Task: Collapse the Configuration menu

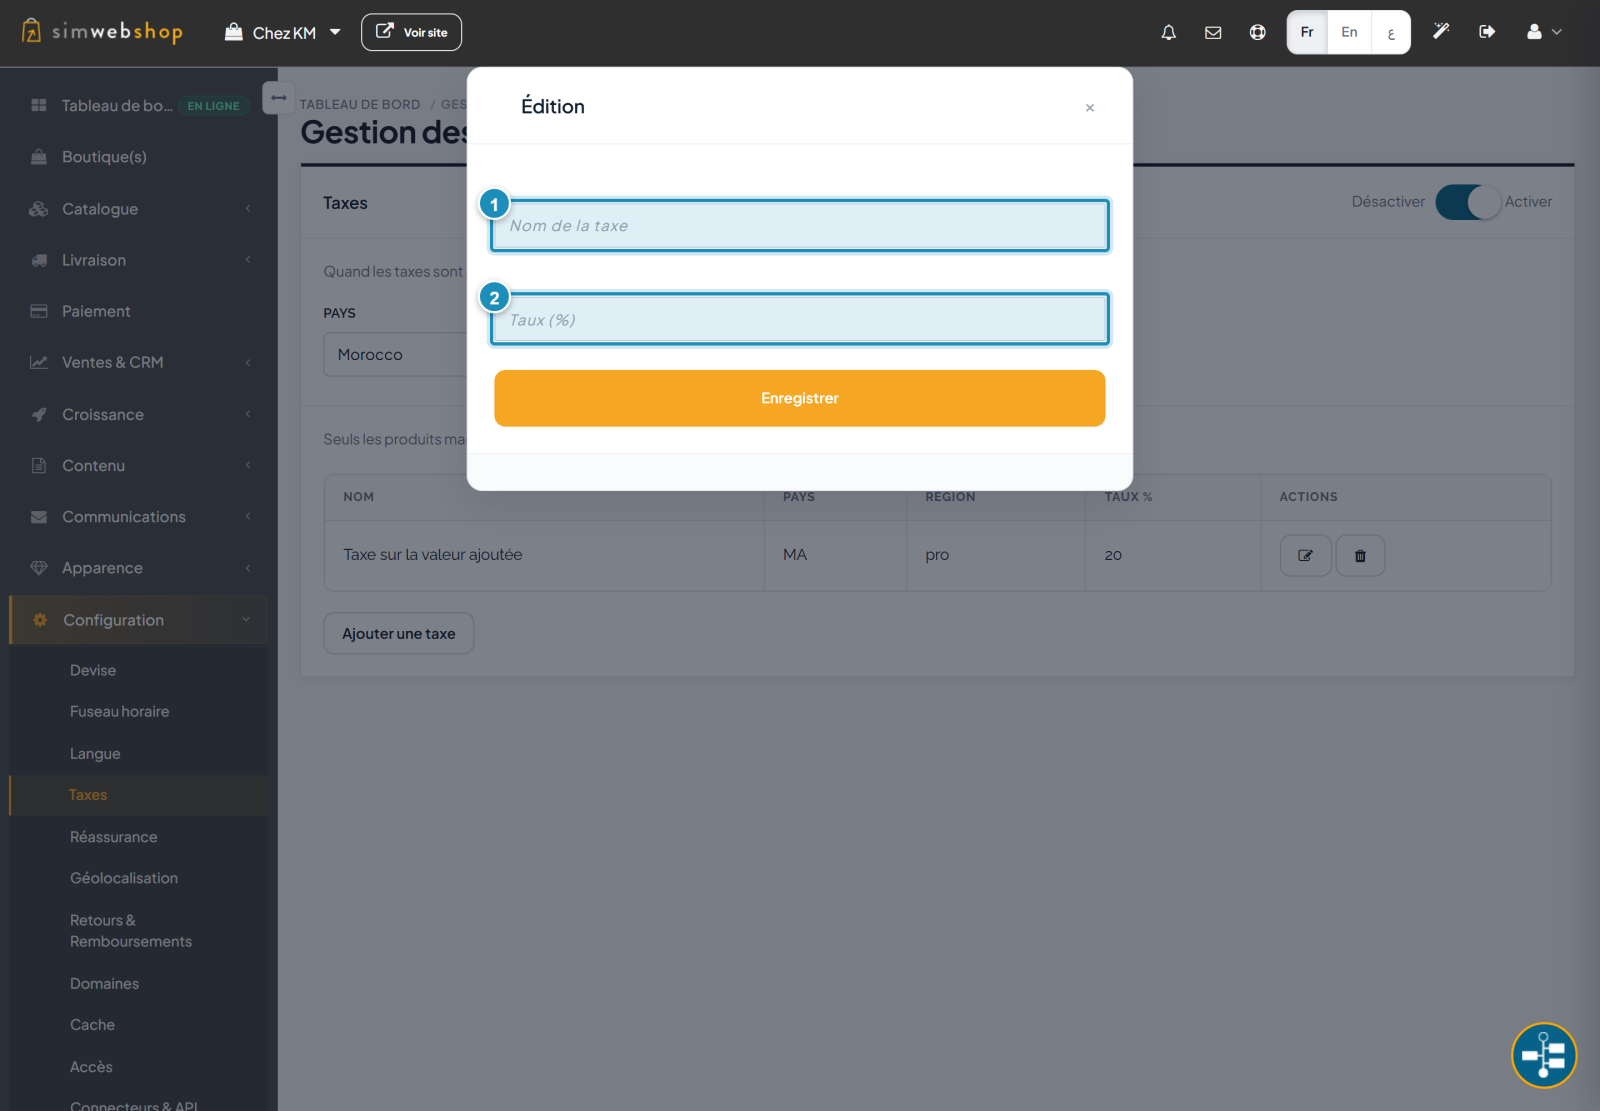Action: [x=139, y=620]
